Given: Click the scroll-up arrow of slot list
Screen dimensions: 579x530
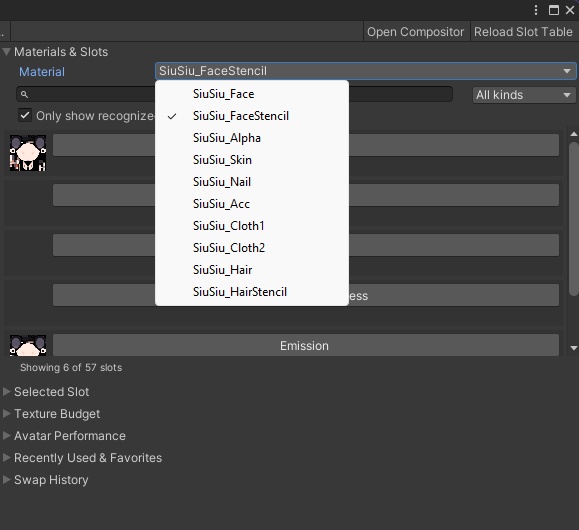Looking at the screenshot, I should (x=573, y=134).
